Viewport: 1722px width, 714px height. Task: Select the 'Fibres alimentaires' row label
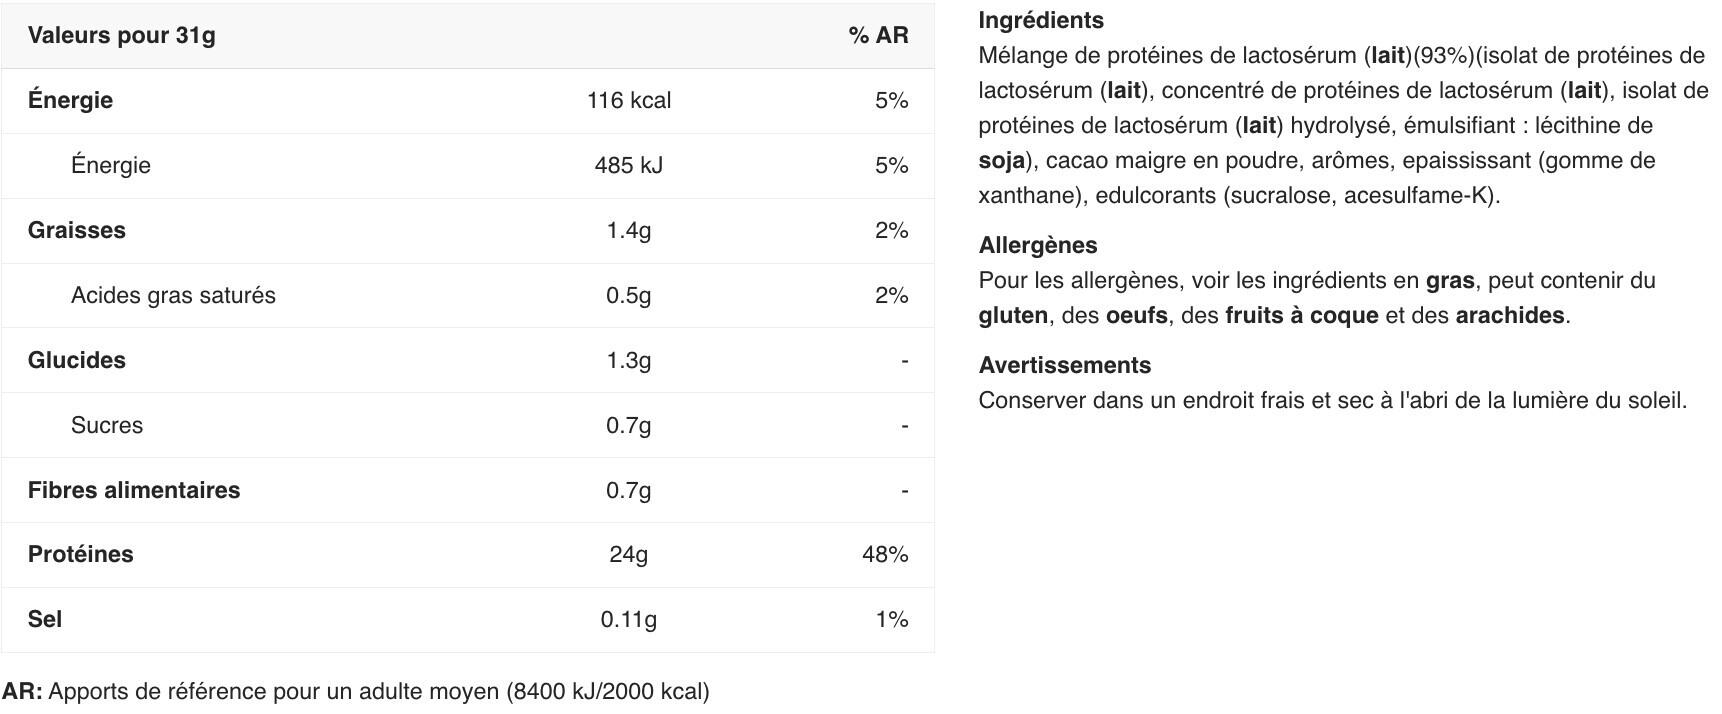(134, 490)
